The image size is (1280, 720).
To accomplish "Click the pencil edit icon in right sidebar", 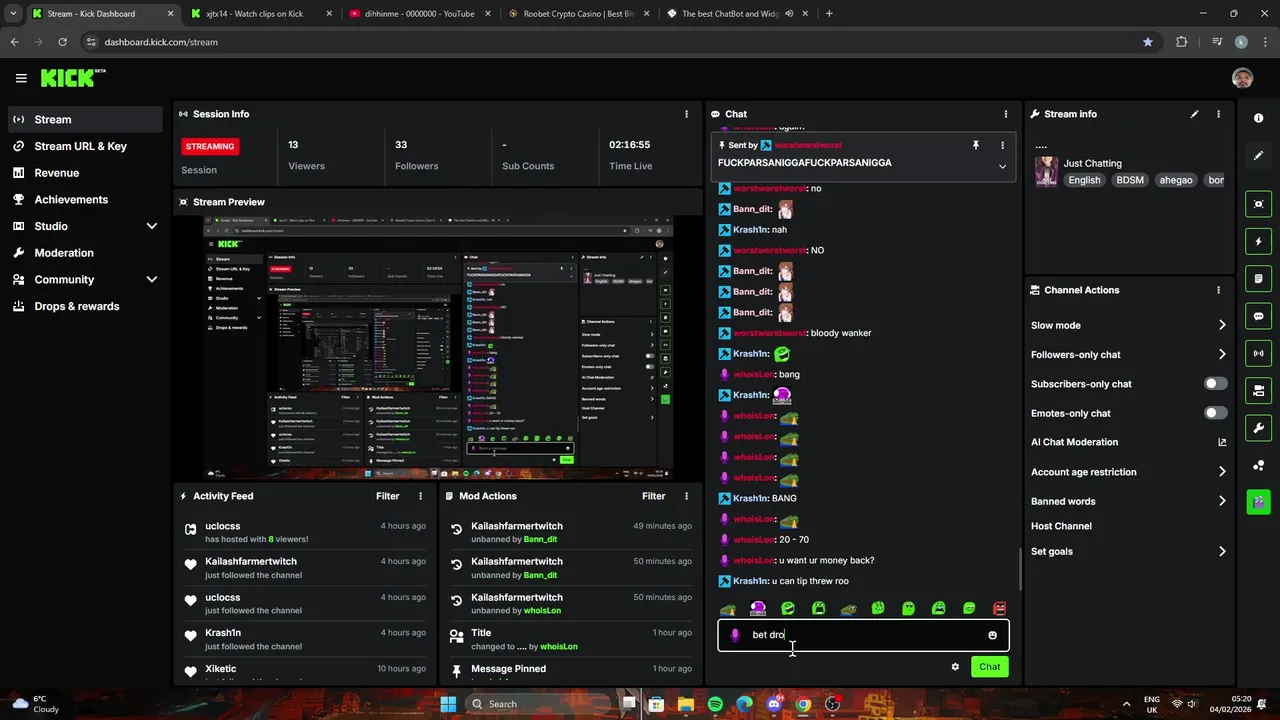I will pos(1258,155).
